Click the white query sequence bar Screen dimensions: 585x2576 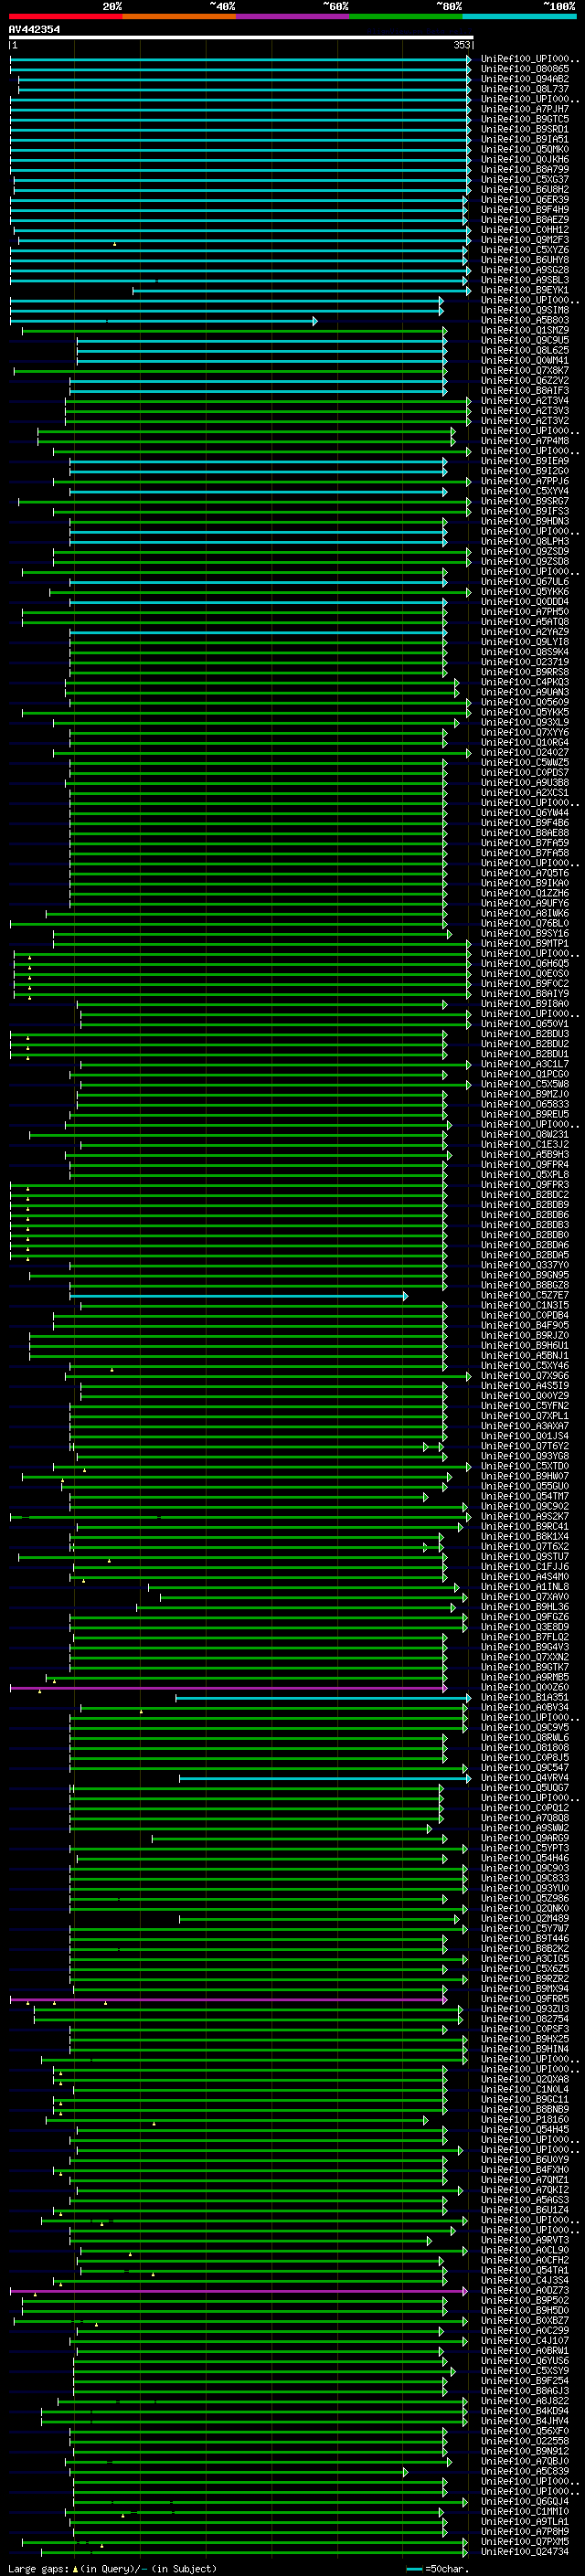[241, 38]
